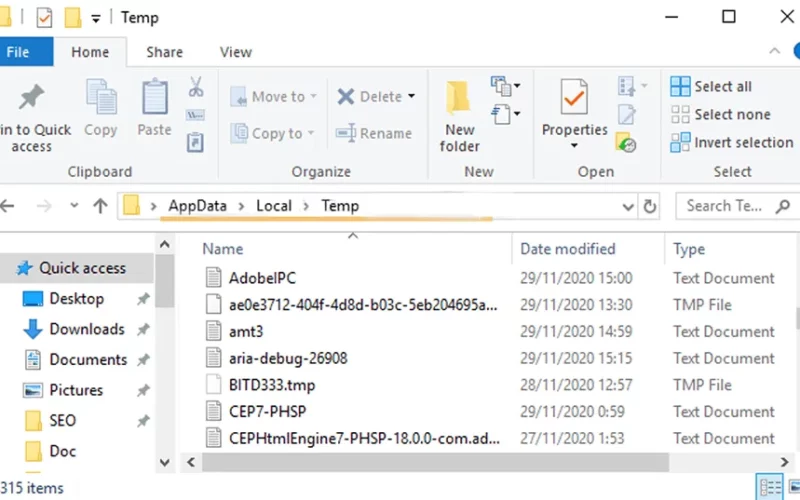Open the address bar history dropdown
The width and height of the screenshot is (800, 500).
click(628, 207)
